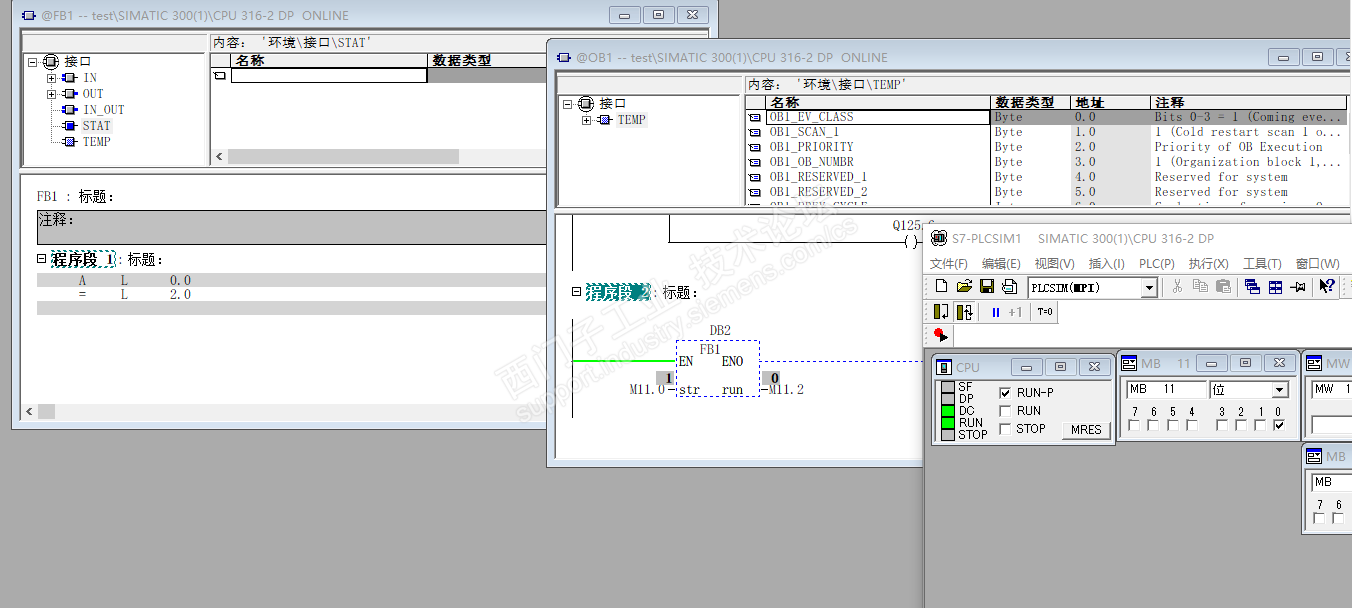Click the MRES memory reset button
Viewport: 1352px width, 608px height.
click(1086, 430)
